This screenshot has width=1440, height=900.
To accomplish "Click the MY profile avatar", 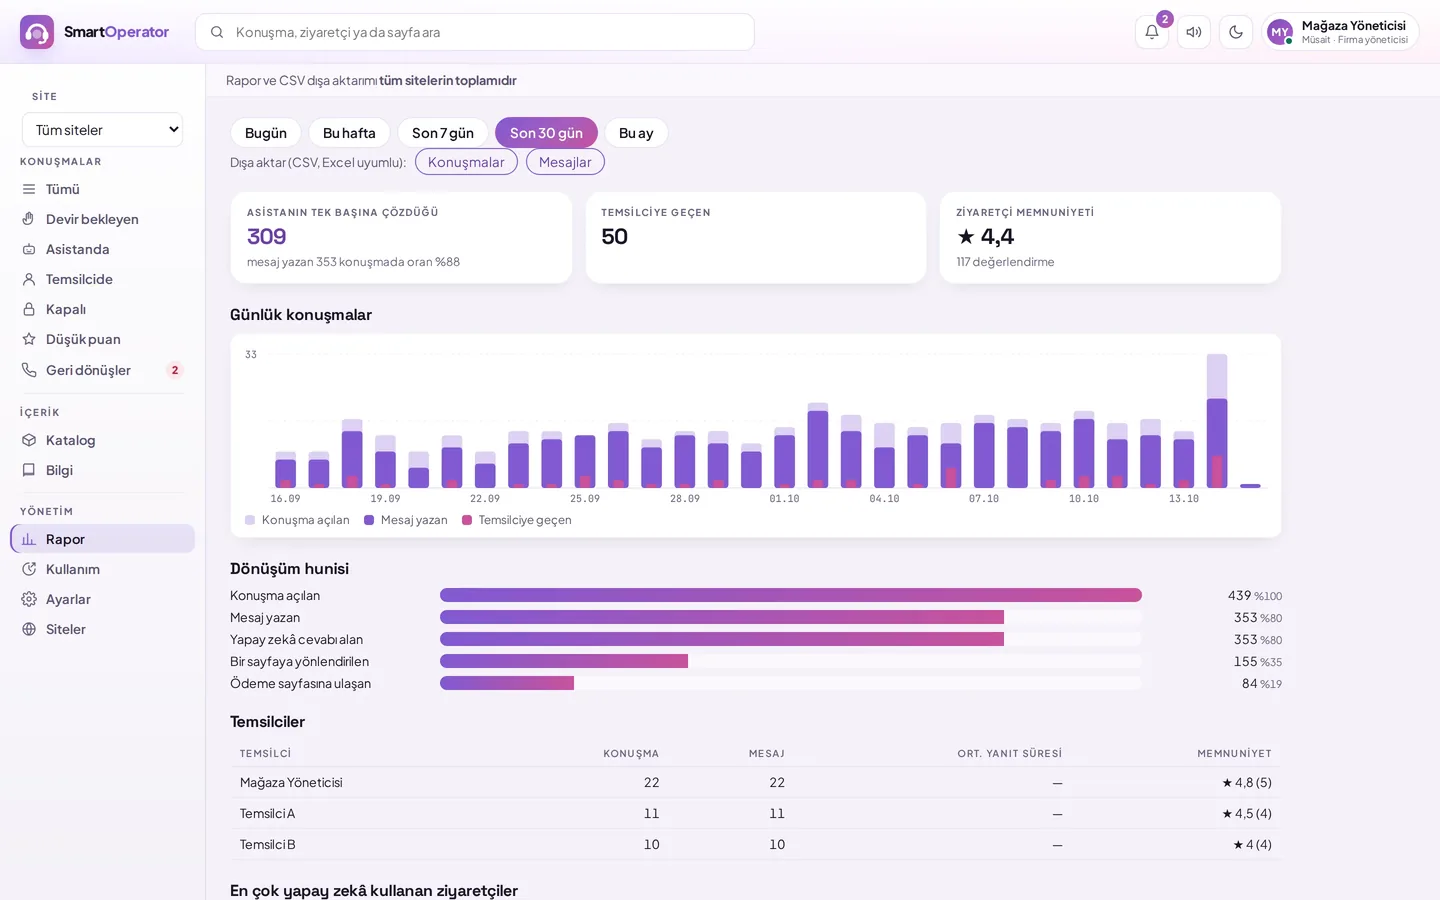I will click(x=1279, y=32).
